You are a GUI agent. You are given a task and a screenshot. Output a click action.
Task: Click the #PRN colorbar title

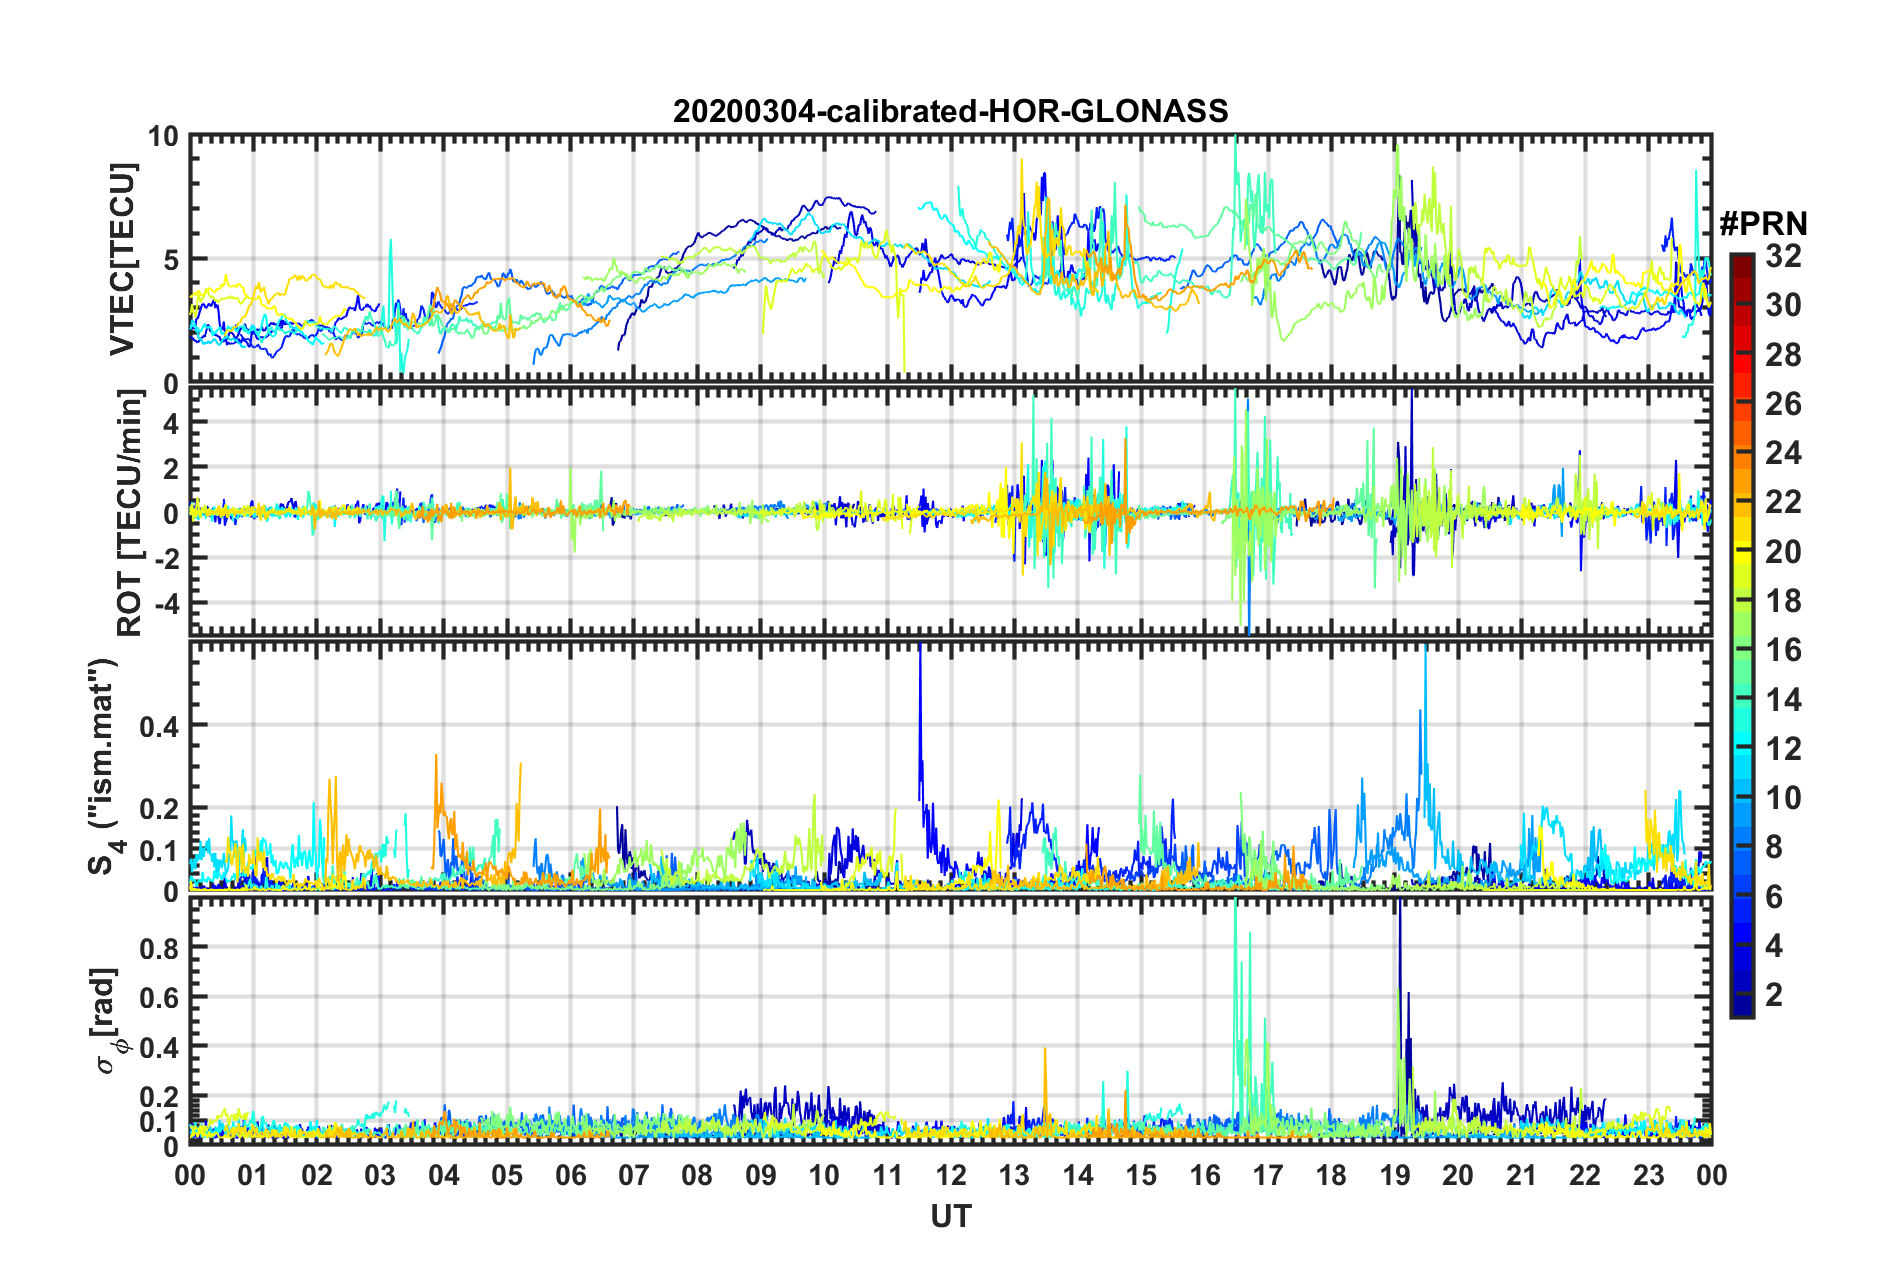pyautogui.click(x=1763, y=223)
